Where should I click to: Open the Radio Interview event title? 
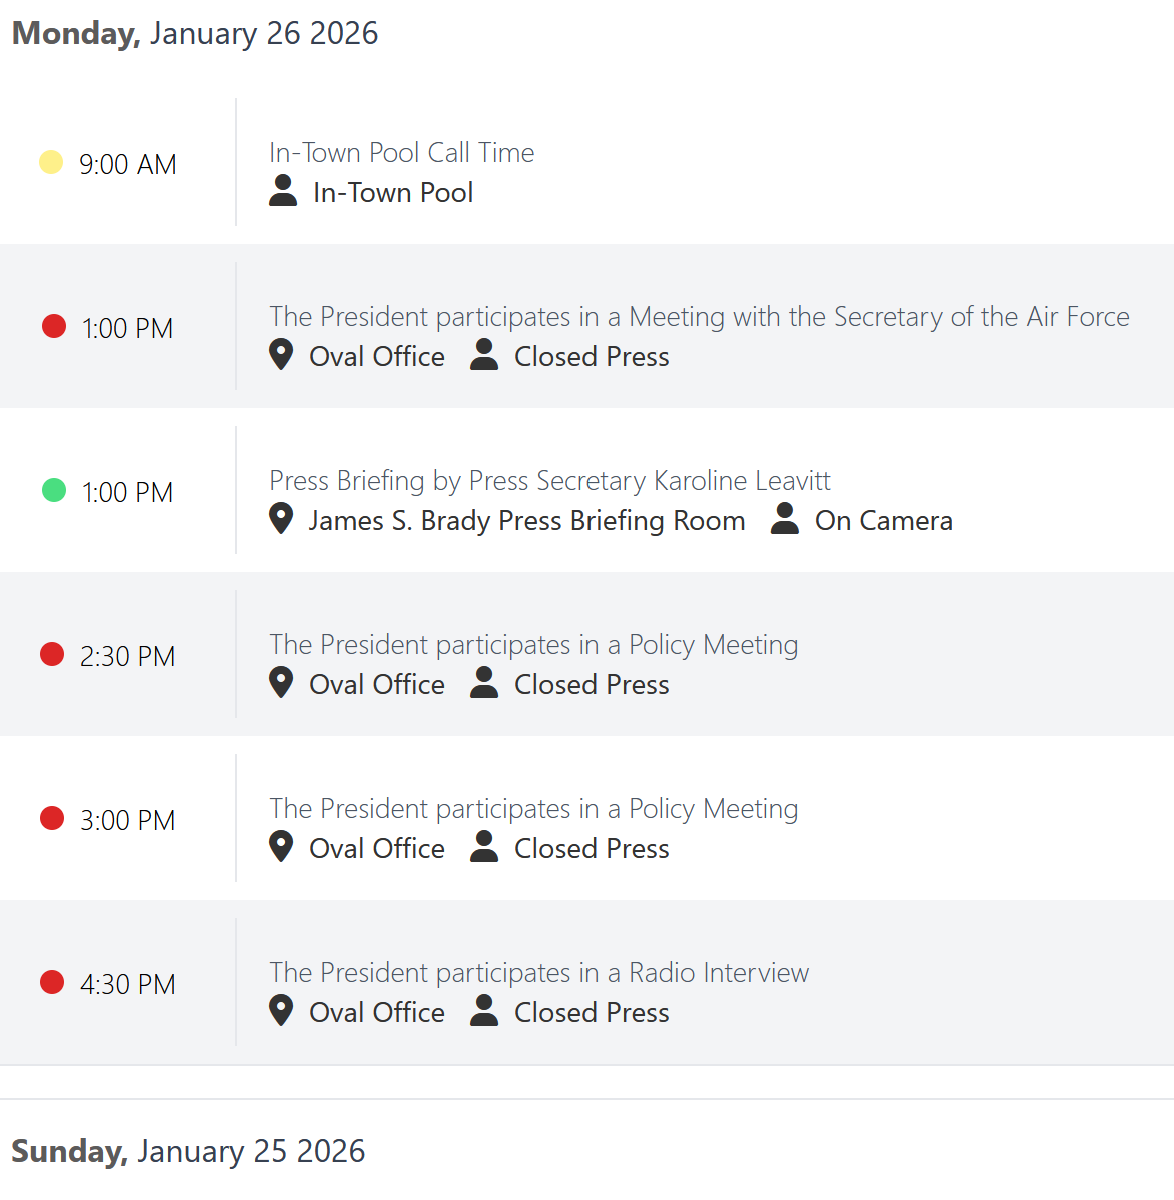[538, 972]
